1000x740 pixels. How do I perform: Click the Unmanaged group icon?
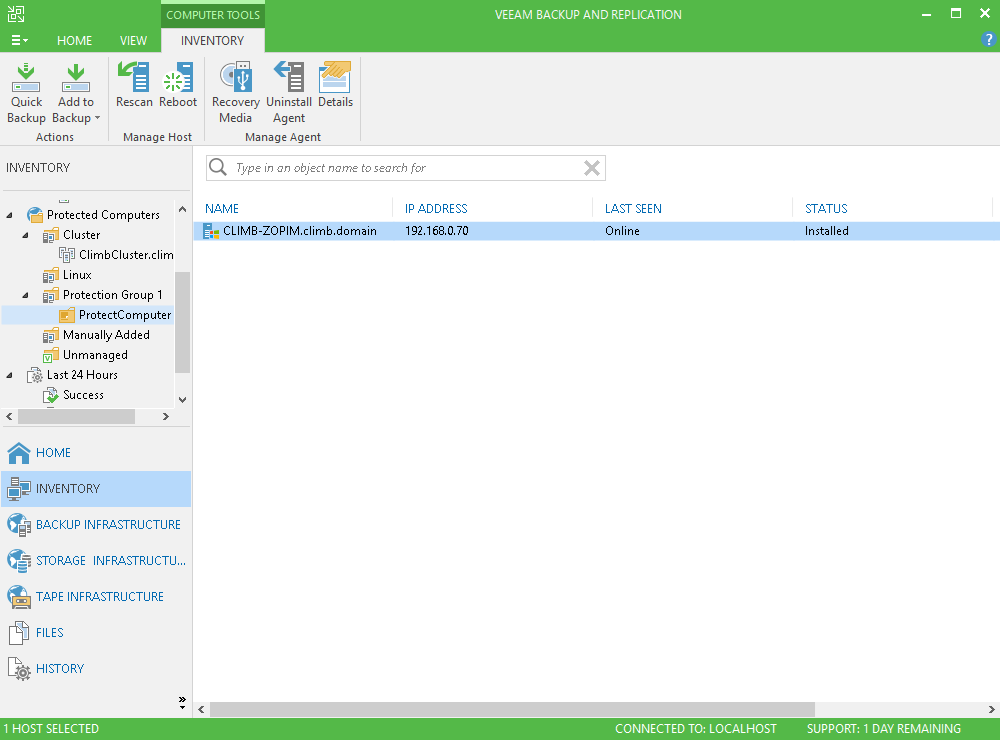coord(51,355)
